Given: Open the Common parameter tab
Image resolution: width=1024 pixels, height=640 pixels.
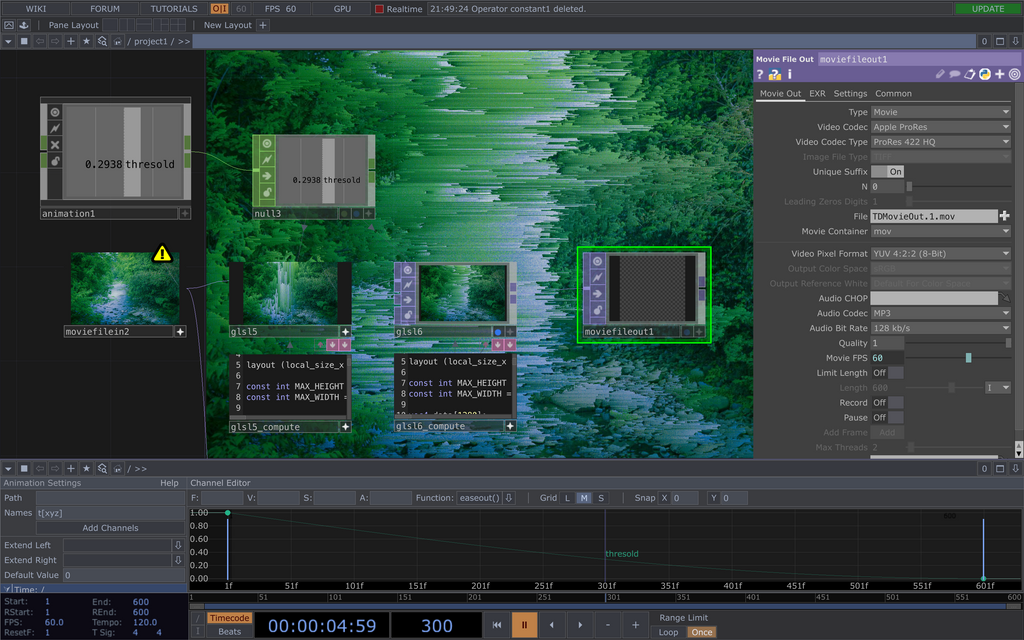Looking at the screenshot, I should [x=893, y=94].
